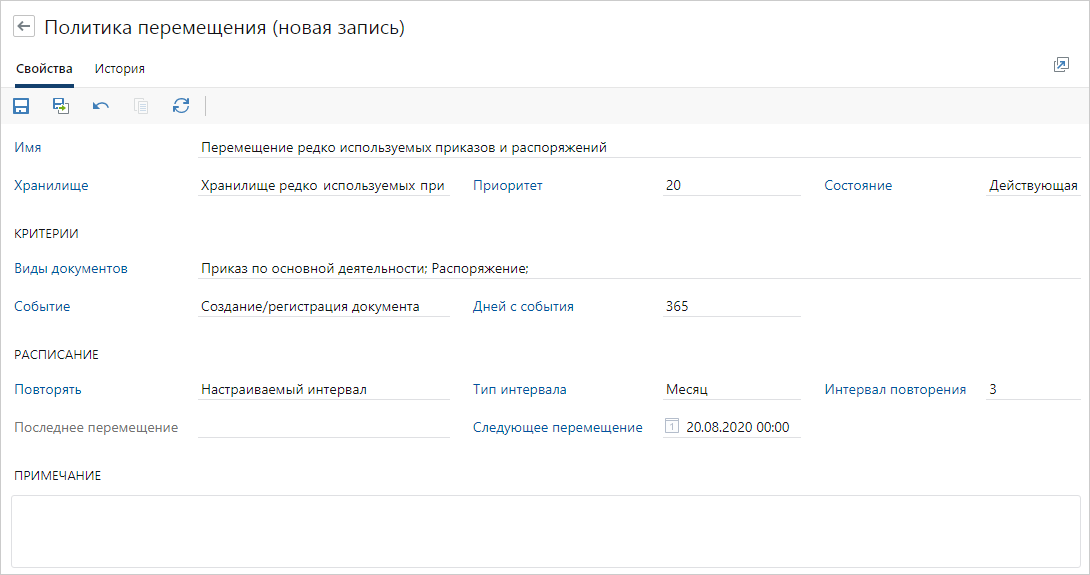Open the Повторять dropdown with Настраиваемый интервал

point(324,390)
